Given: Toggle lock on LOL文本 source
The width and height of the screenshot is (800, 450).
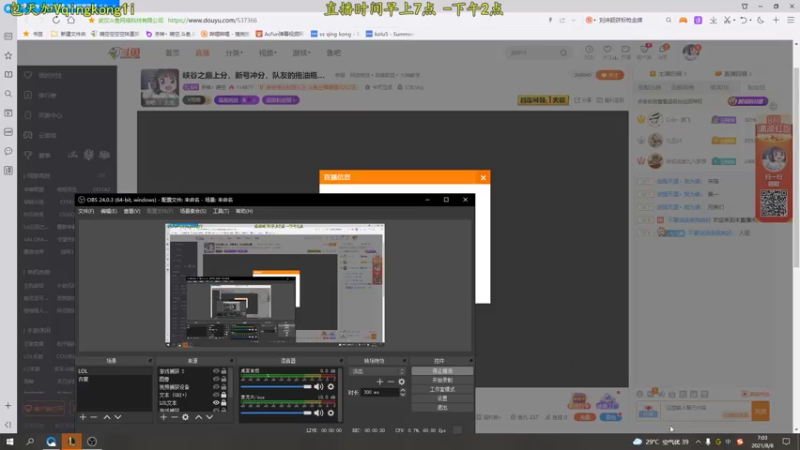Looking at the screenshot, I should [223, 403].
